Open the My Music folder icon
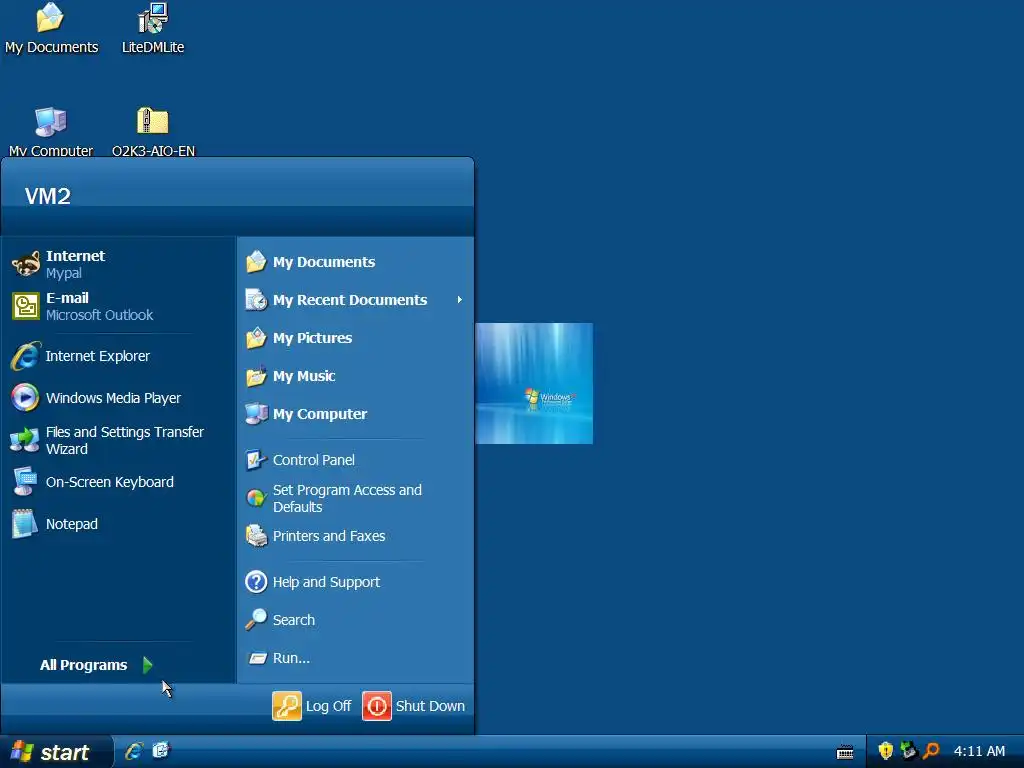 coord(256,376)
